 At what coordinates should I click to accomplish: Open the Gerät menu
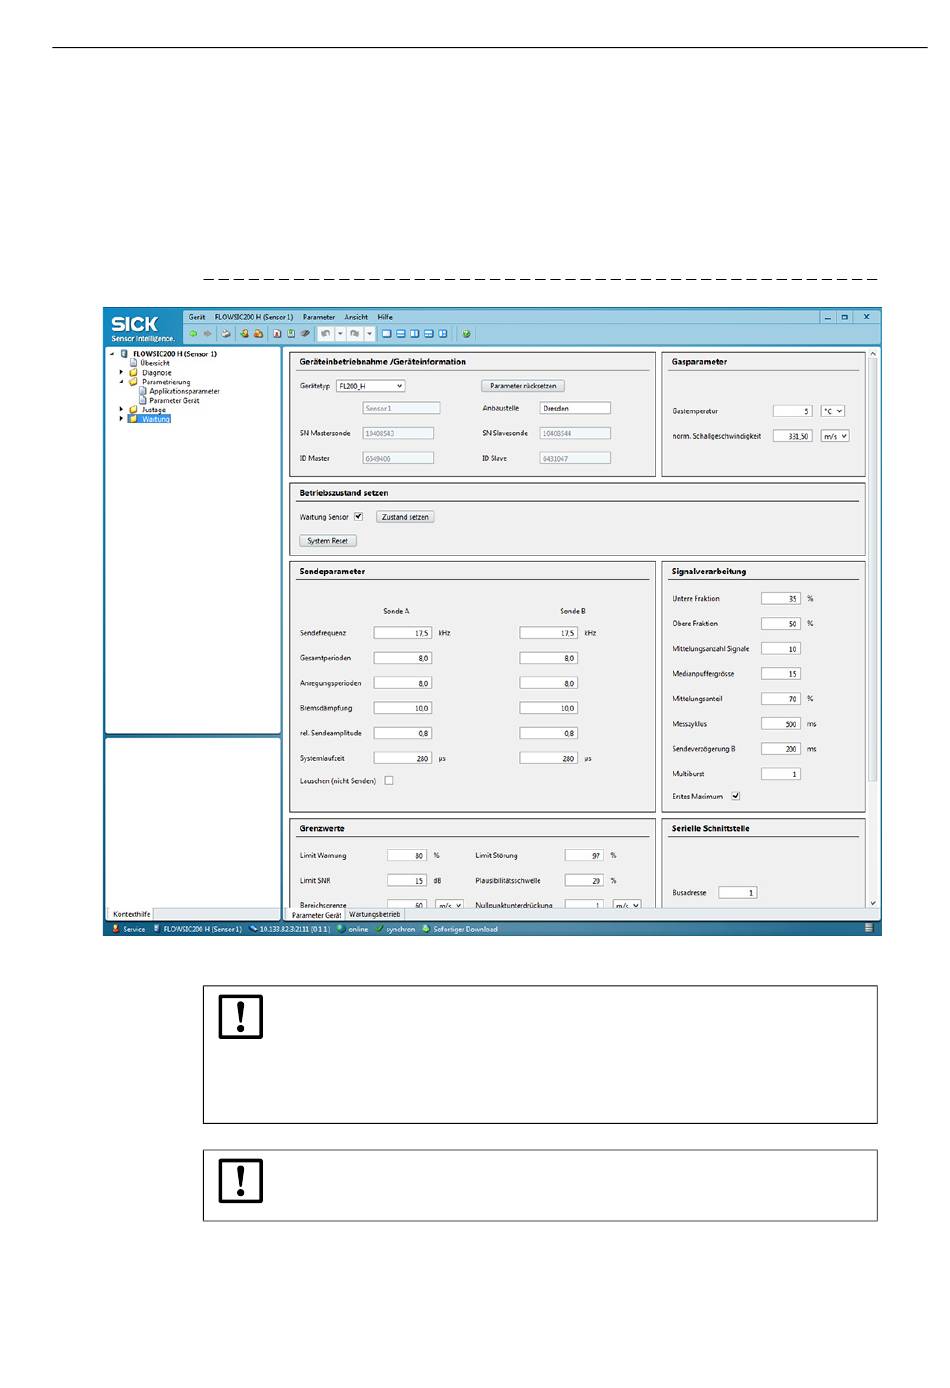click(197, 317)
